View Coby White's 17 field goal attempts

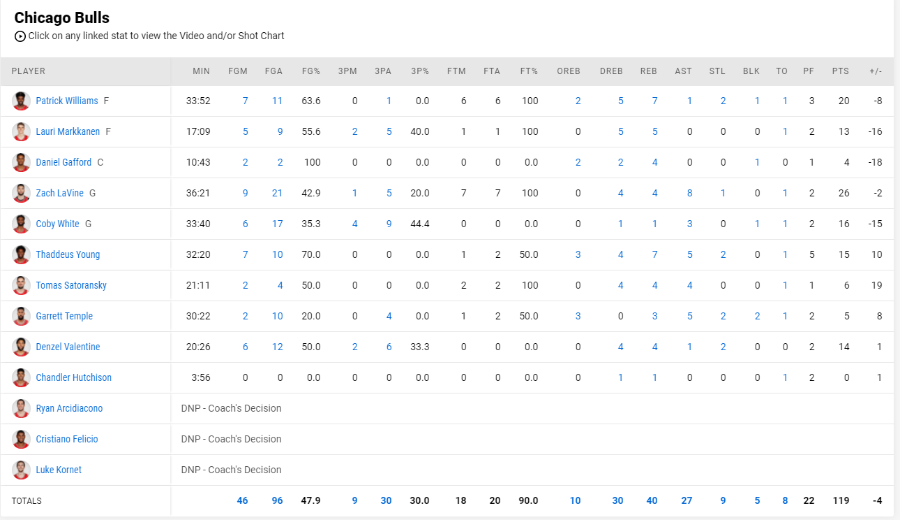click(x=277, y=224)
